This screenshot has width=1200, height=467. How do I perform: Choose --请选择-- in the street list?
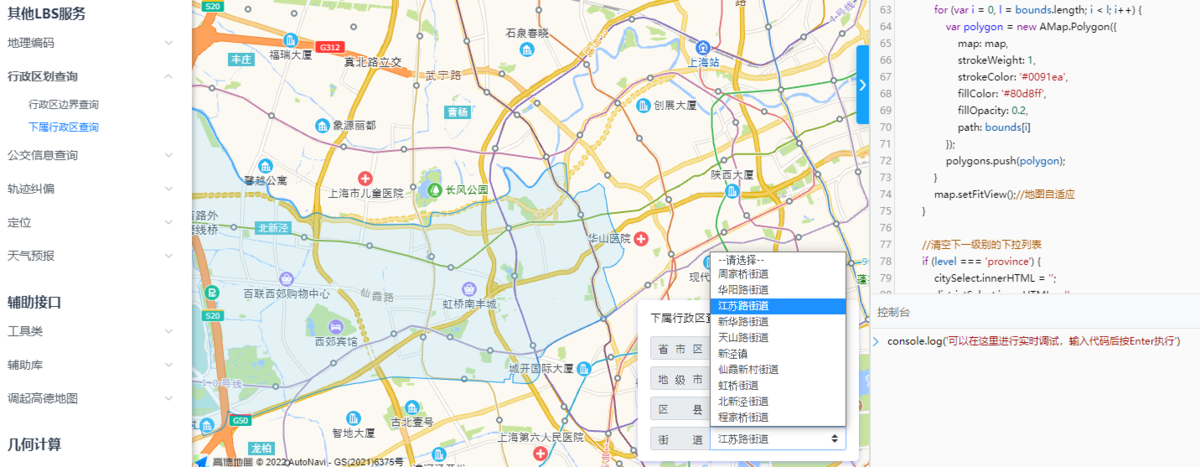coord(779,259)
